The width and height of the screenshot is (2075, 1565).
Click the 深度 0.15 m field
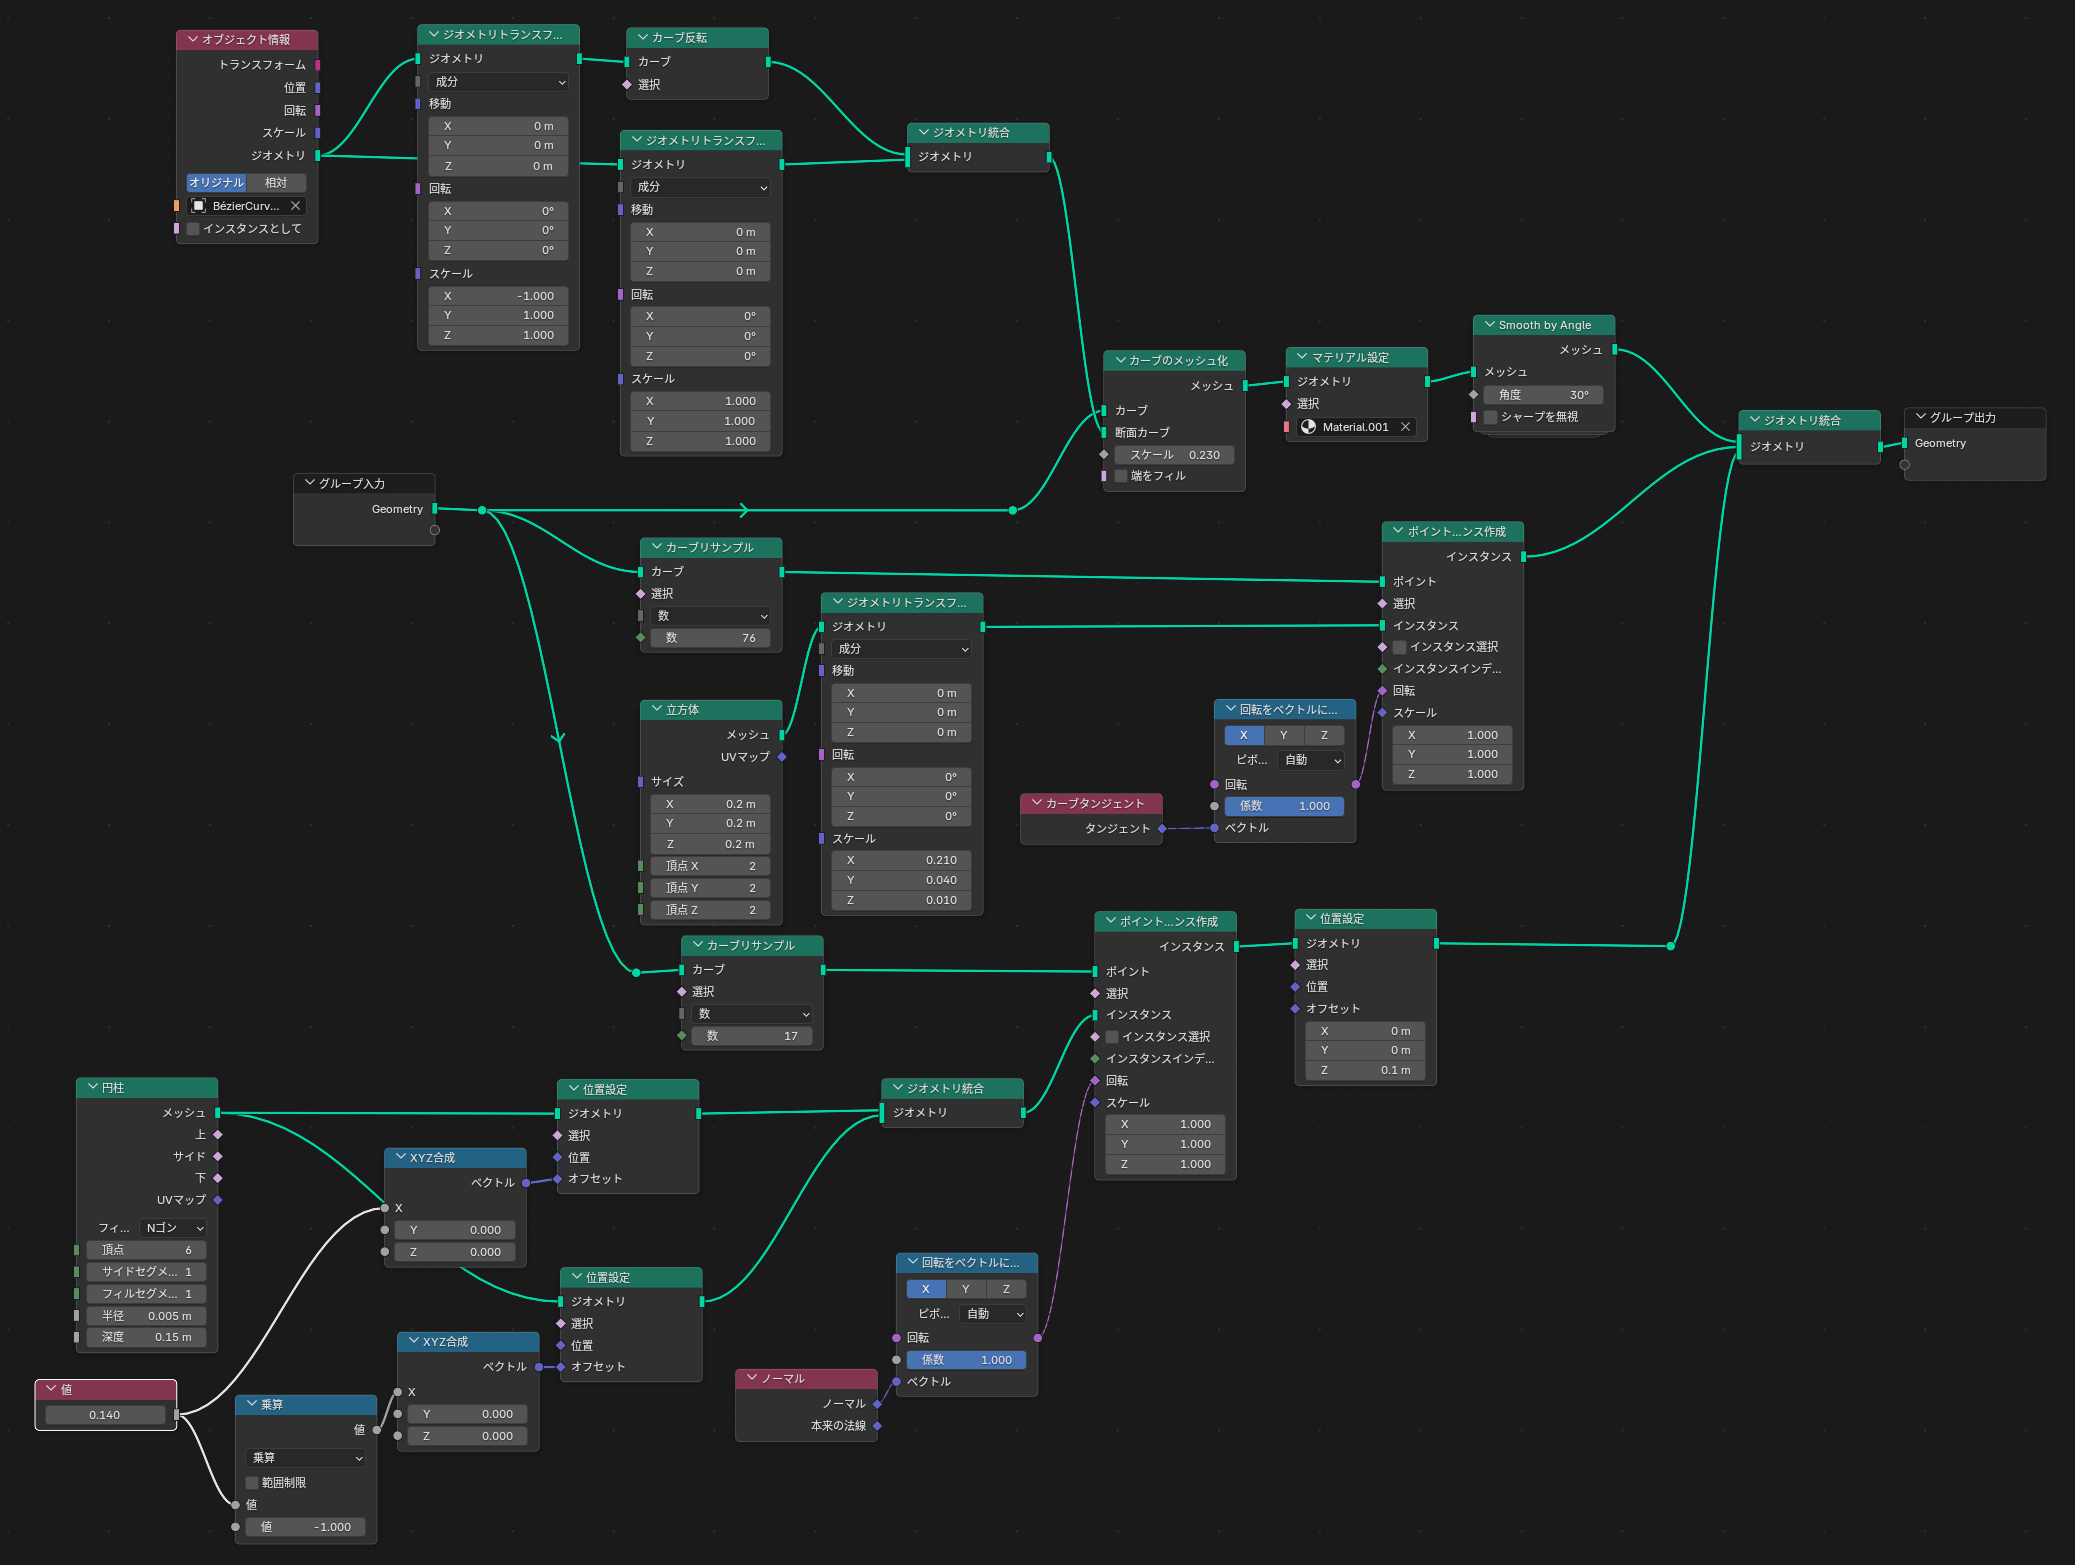pyautogui.click(x=146, y=1337)
